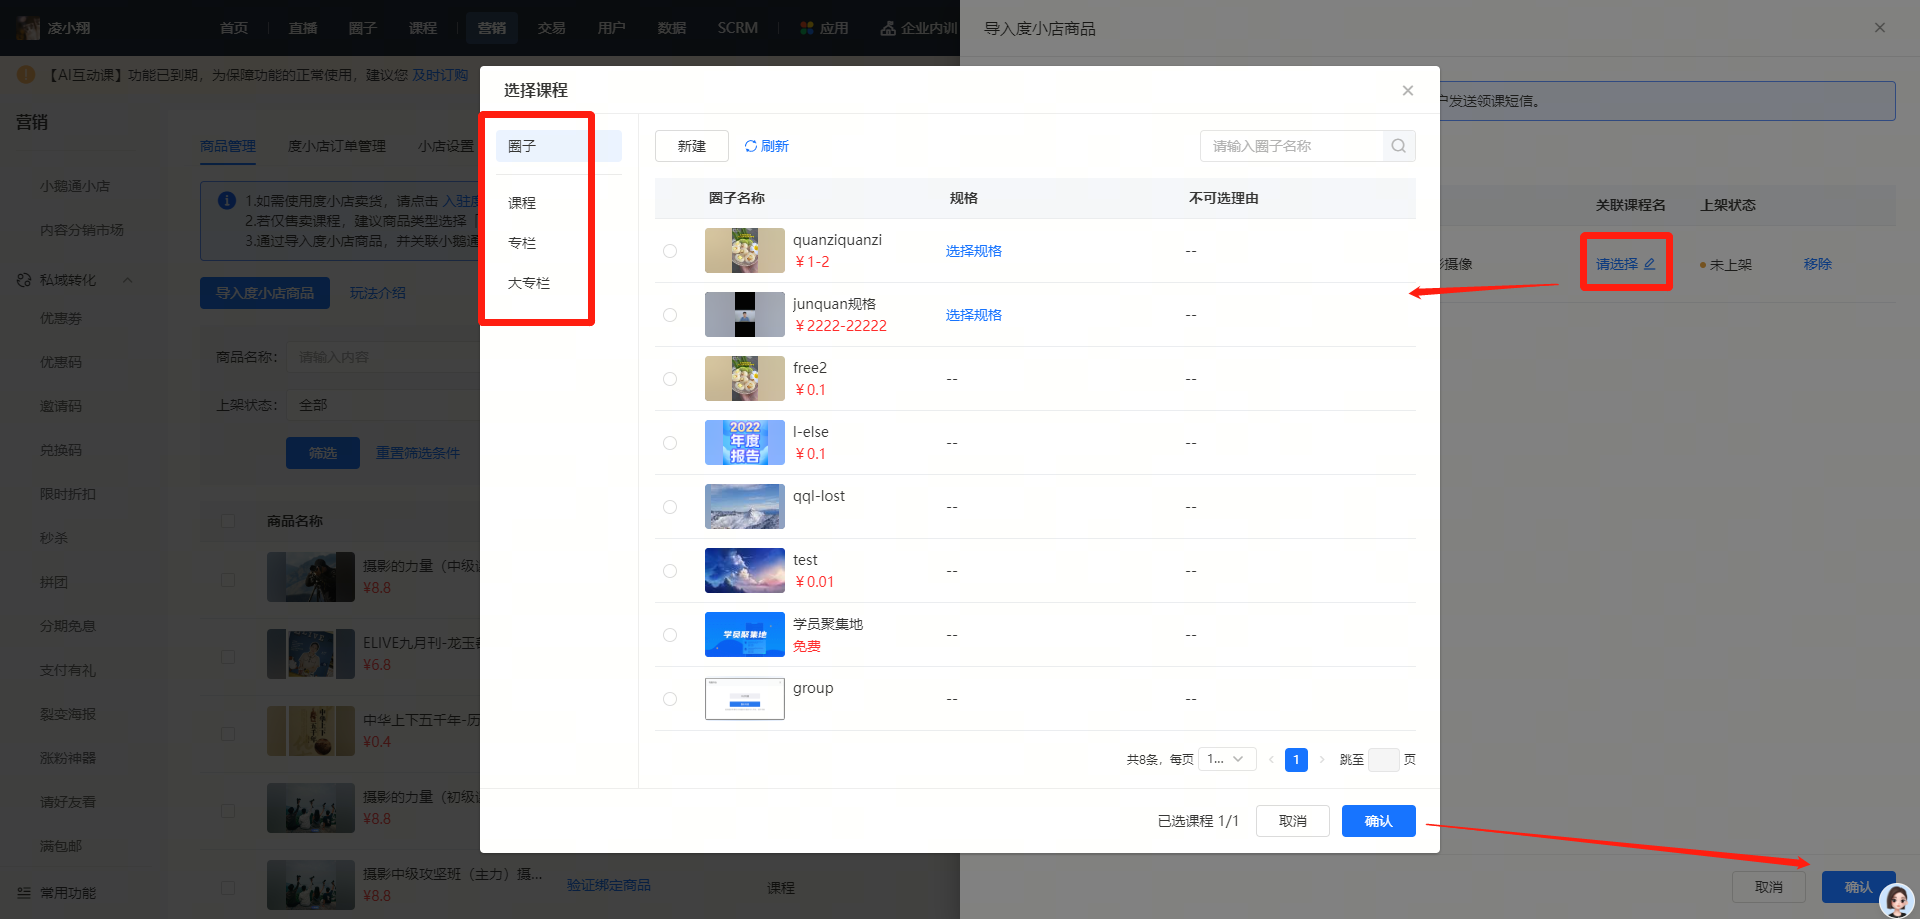The width and height of the screenshot is (1920, 919).
Task: Open the 商品管理 tab
Action: pos(228,146)
